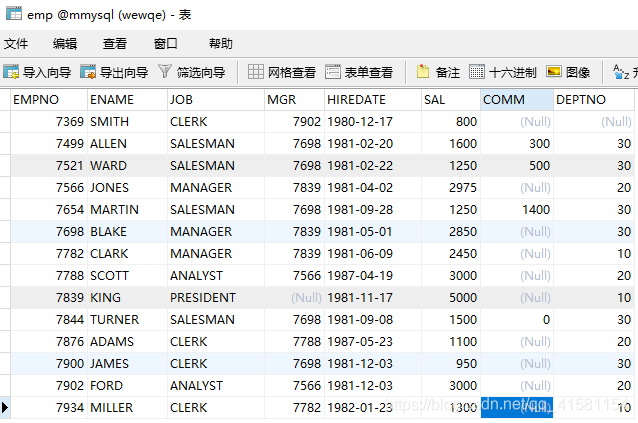Open the Filter Wizard (筛选向导) funnel icon

165,72
